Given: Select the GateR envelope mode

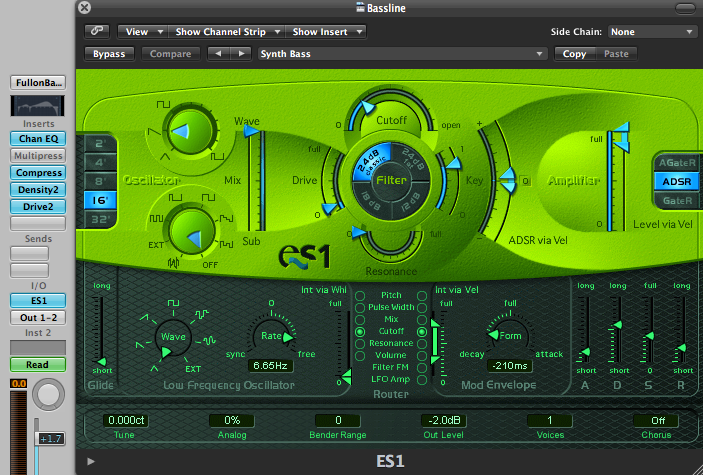Looking at the screenshot, I should coord(677,200).
